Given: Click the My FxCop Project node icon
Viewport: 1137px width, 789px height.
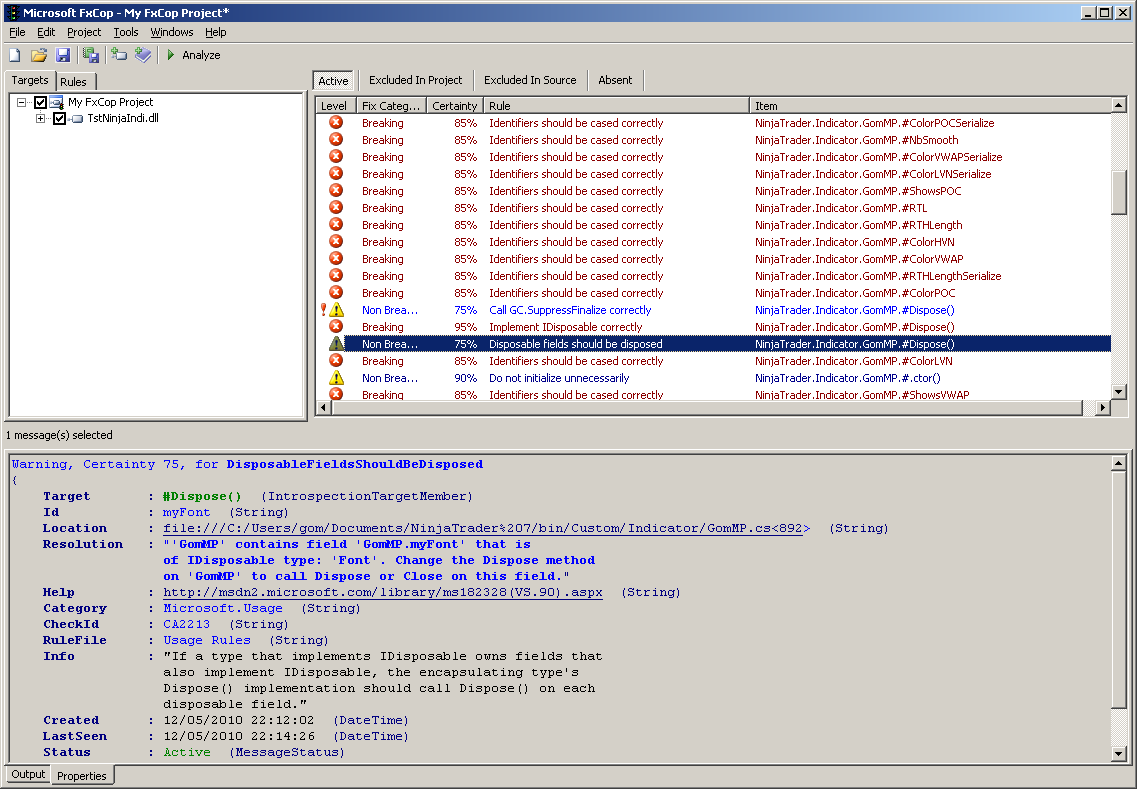Looking at the screenshot, I should click(57, 102).
